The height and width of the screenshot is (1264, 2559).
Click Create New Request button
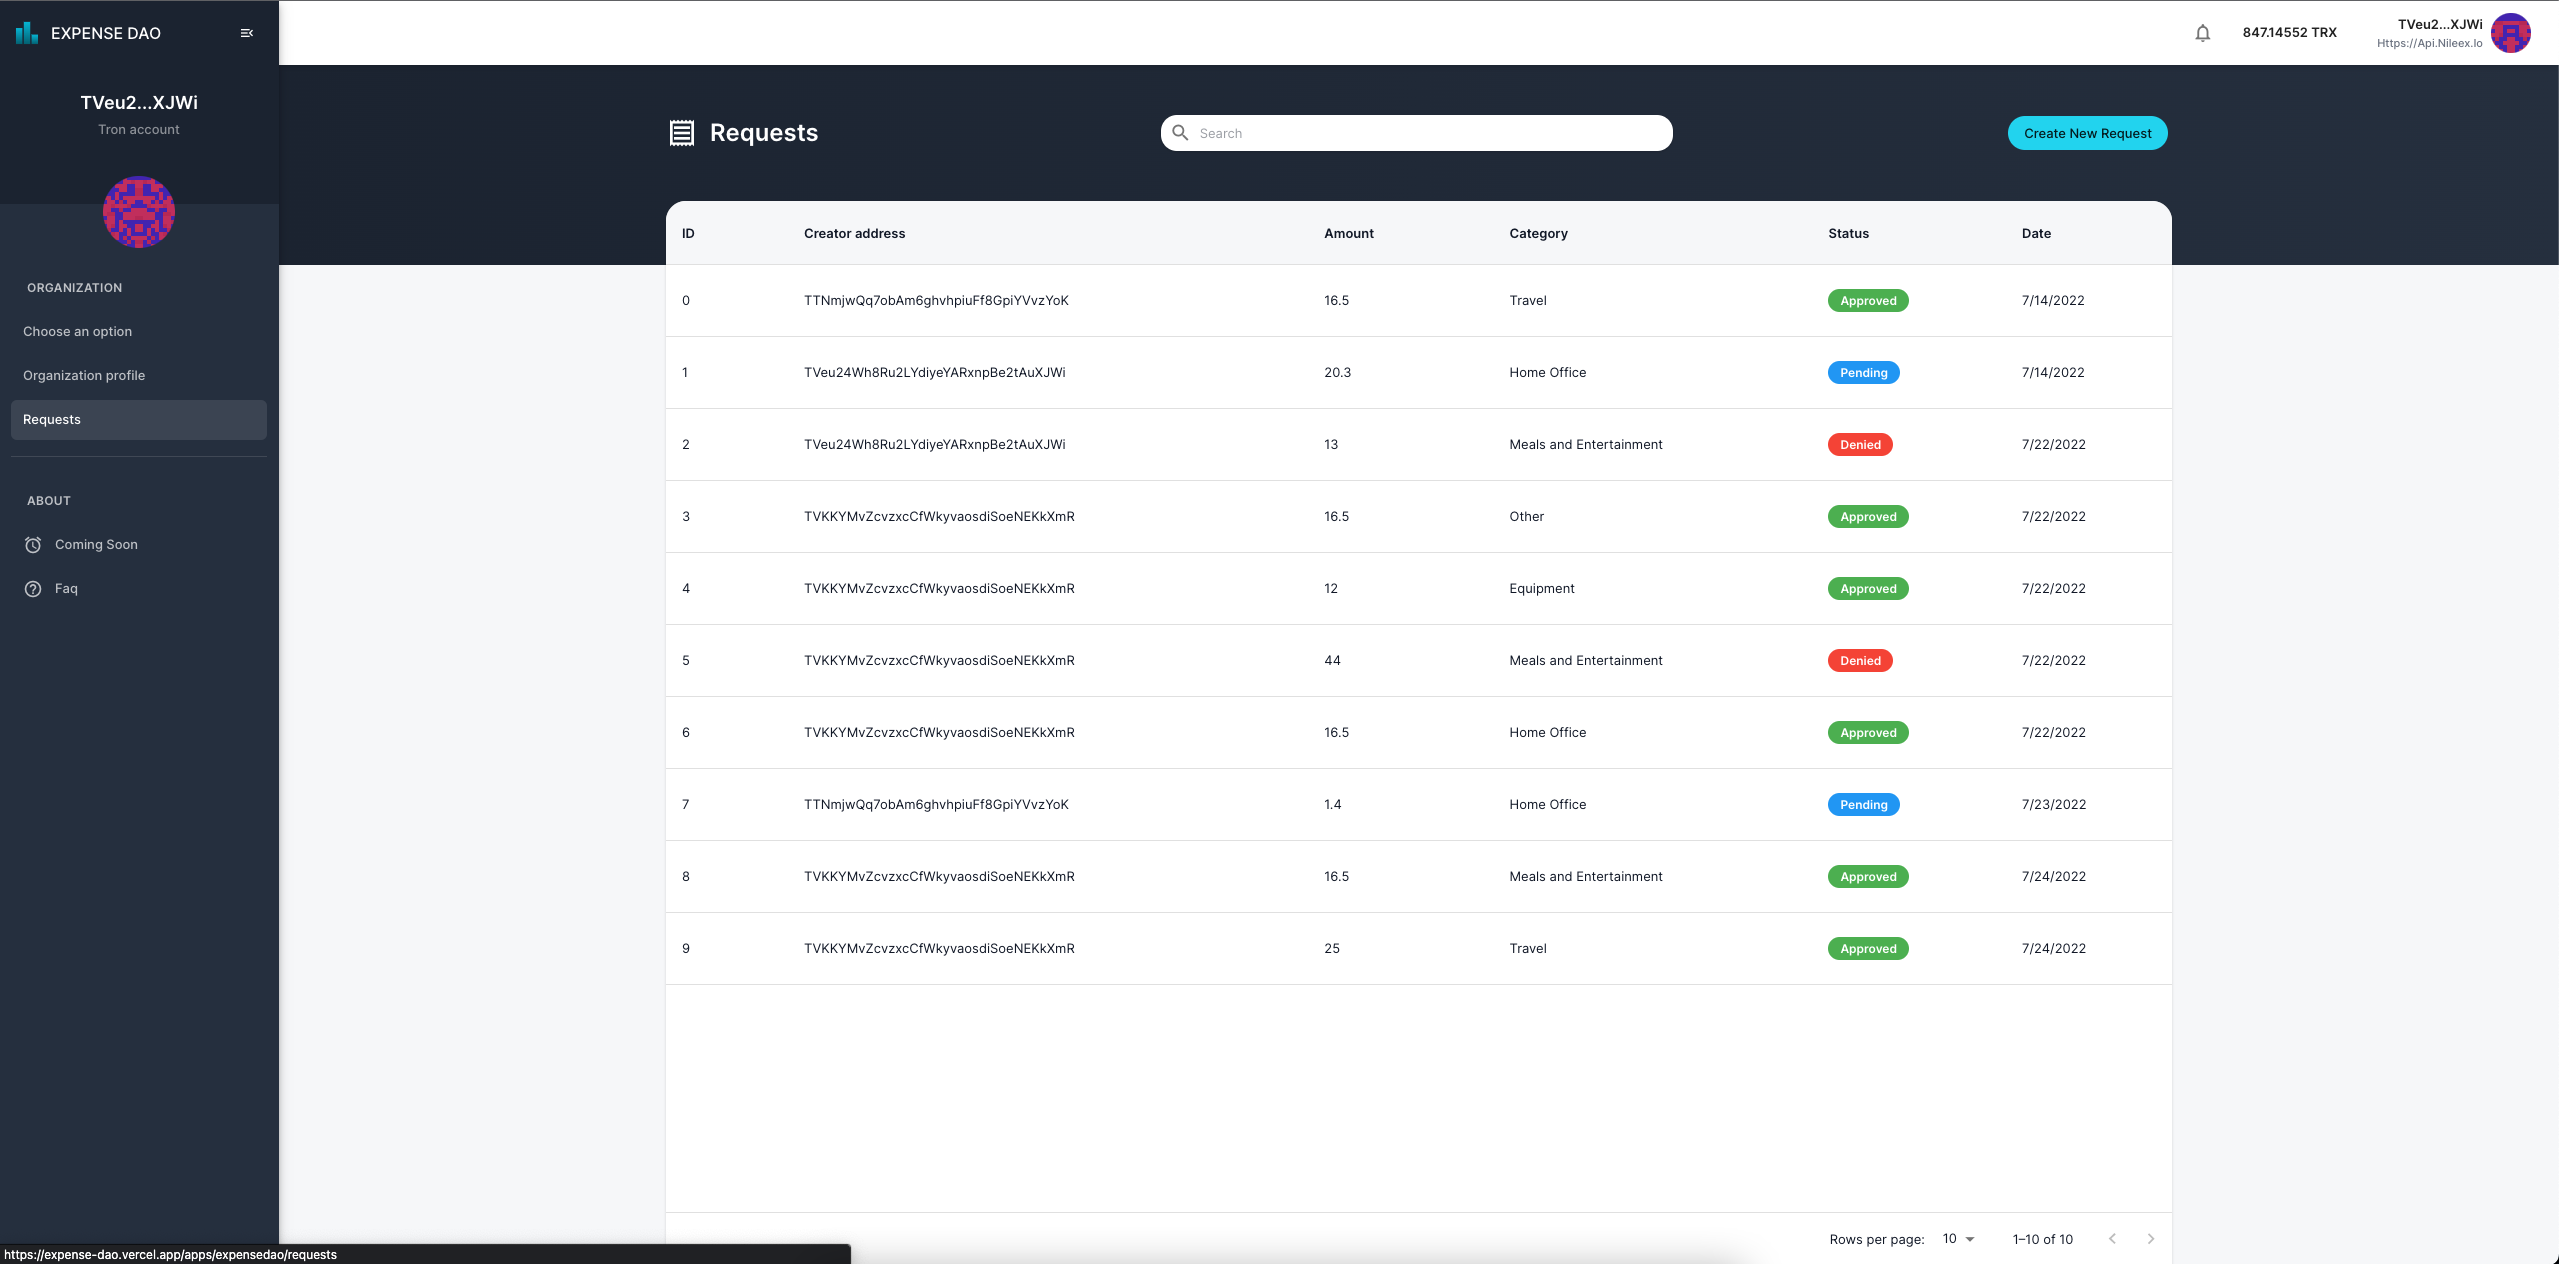(x=2087, y=133)
